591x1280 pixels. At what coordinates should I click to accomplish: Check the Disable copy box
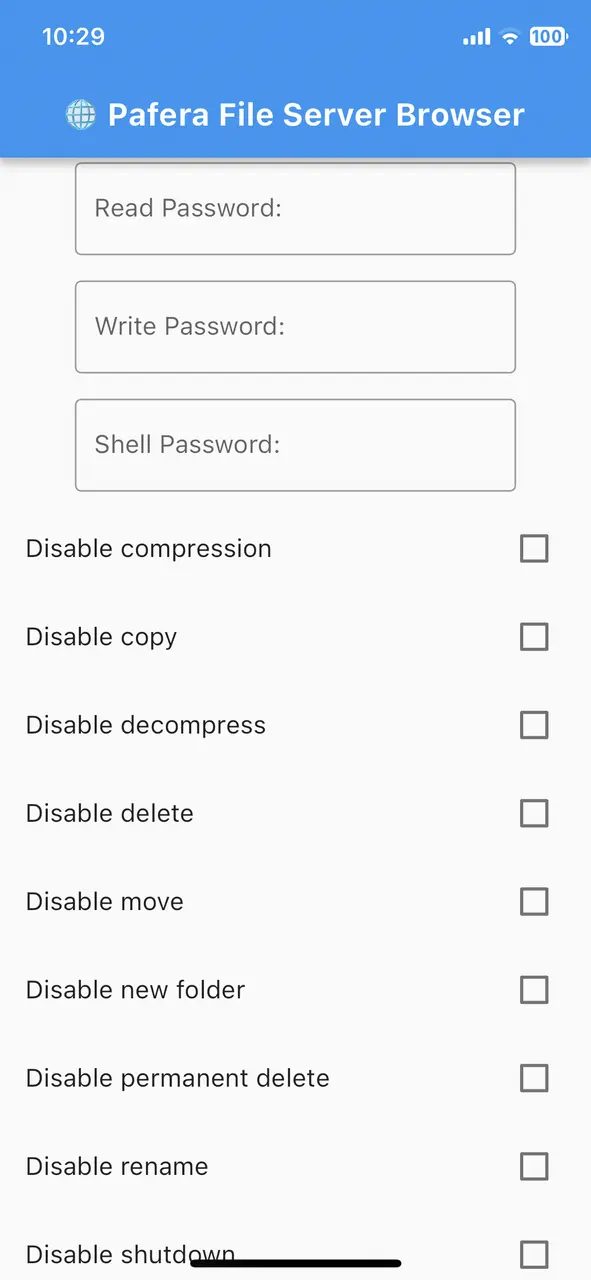tap(534, 637)
